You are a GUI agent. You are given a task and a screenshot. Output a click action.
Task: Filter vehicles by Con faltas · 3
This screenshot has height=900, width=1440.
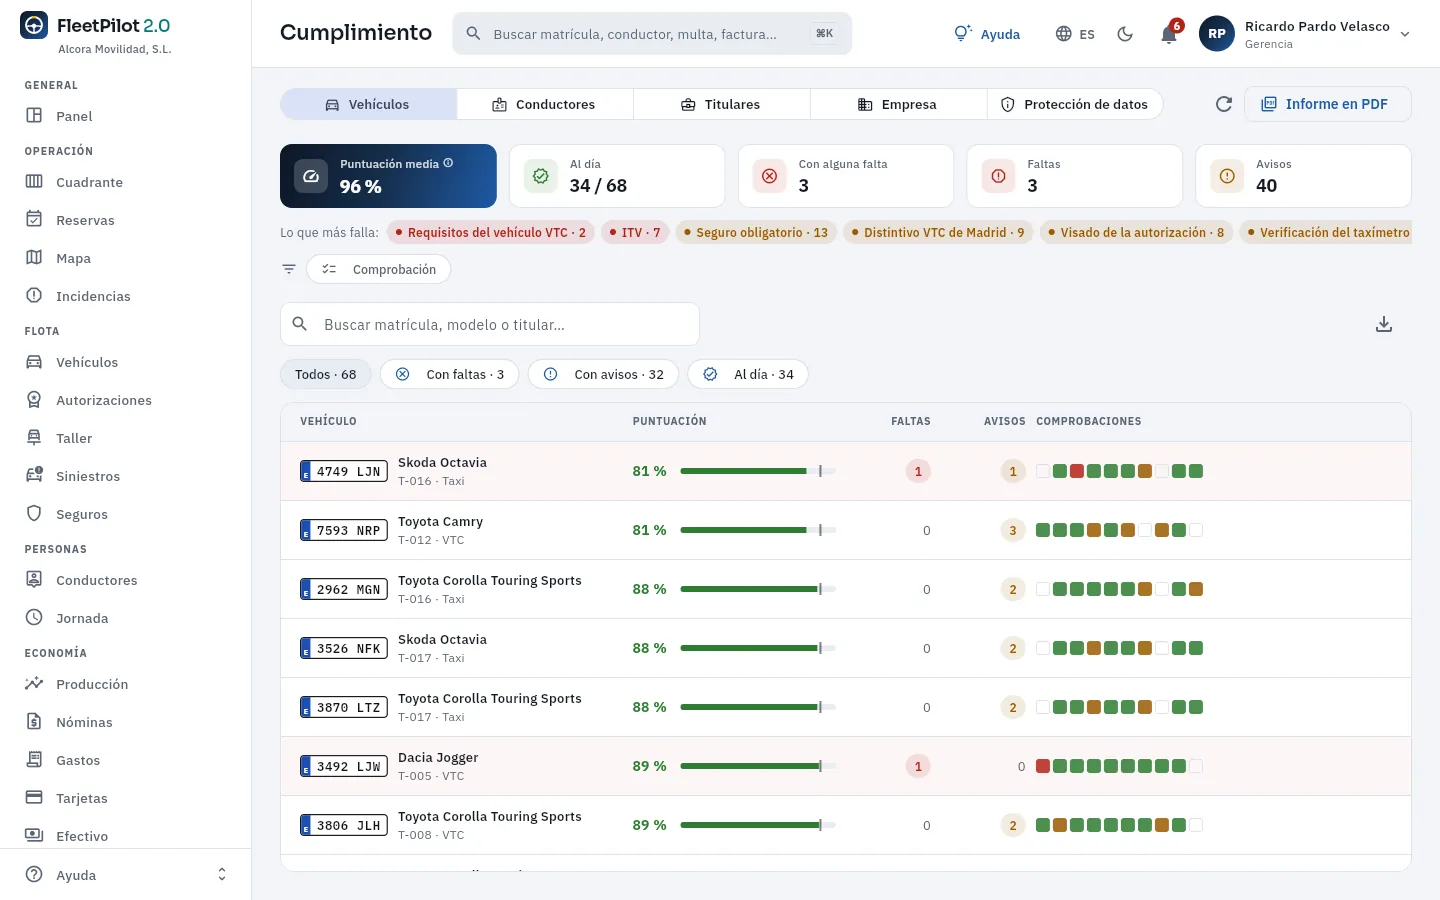(x=449, y=374)
